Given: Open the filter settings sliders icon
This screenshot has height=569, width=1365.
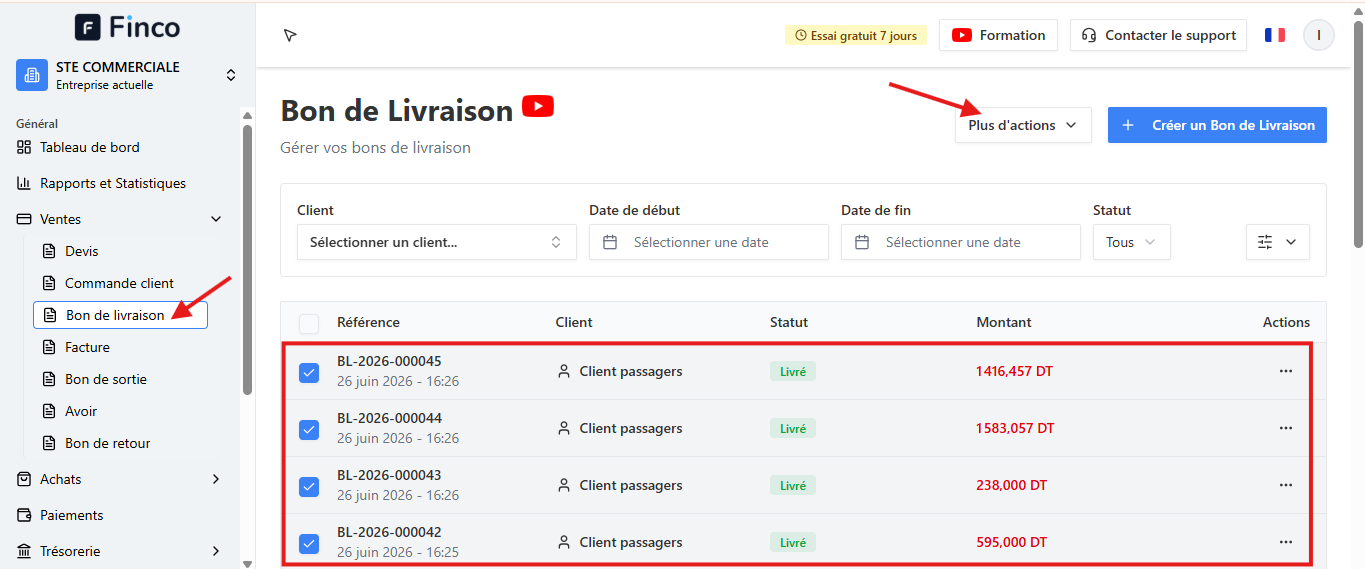Looking at the screenshot, I should [1277, 242].
